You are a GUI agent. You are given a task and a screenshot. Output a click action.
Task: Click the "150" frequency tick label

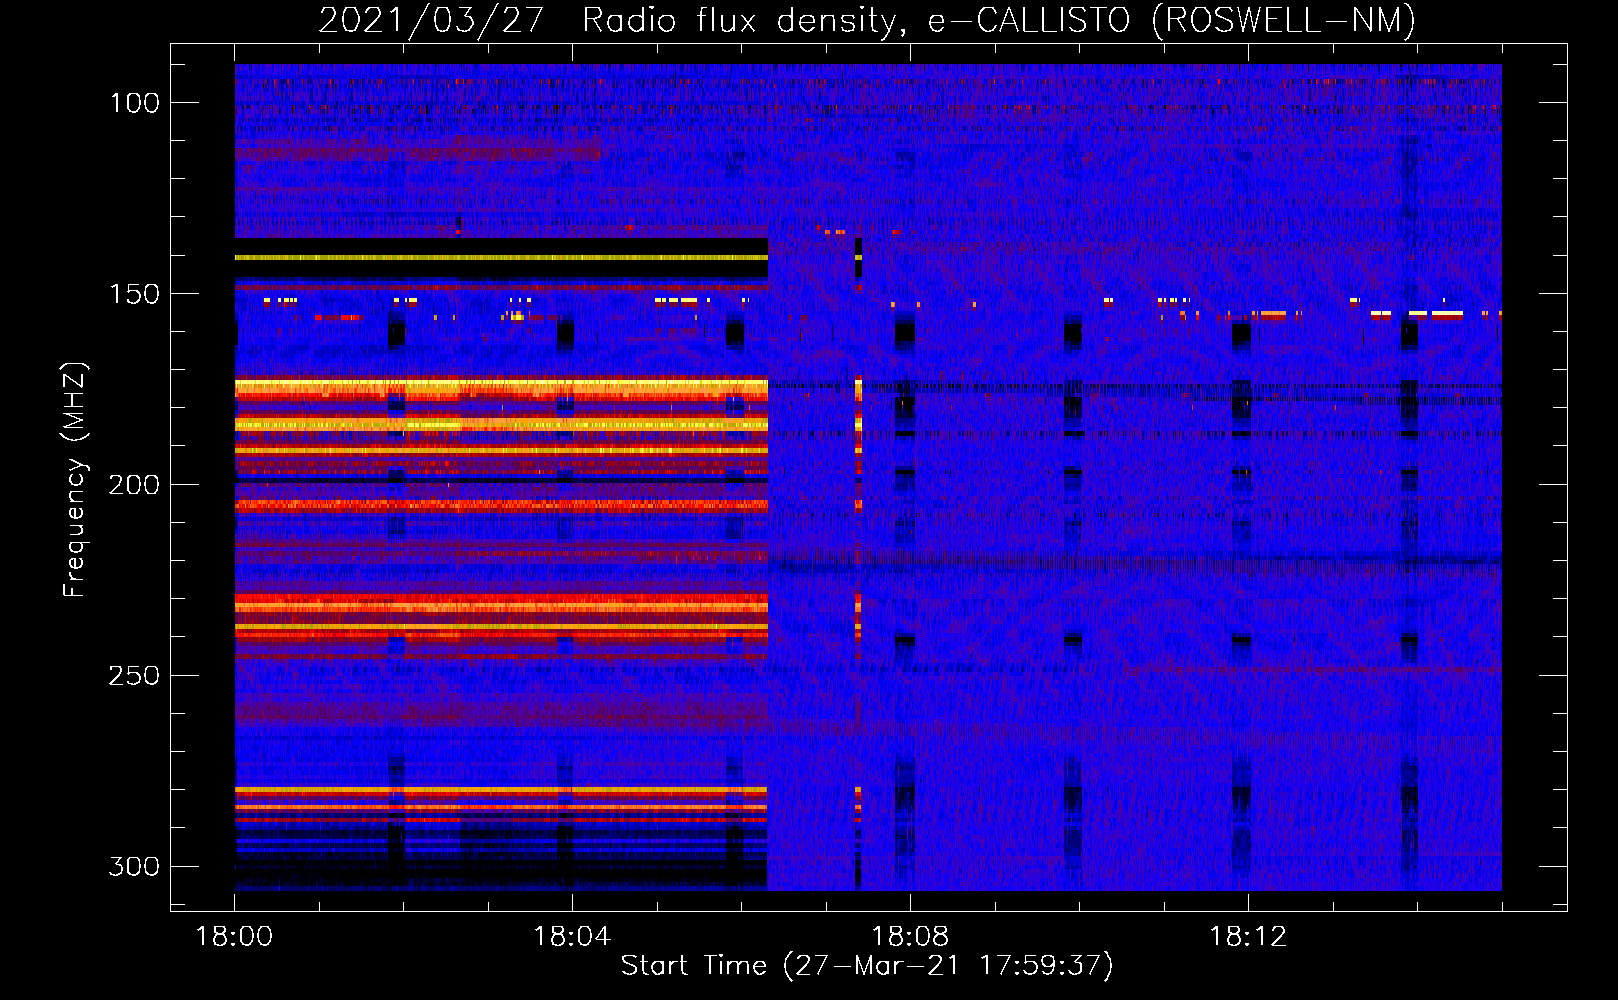pyautogui.click(x=135, y=294)
